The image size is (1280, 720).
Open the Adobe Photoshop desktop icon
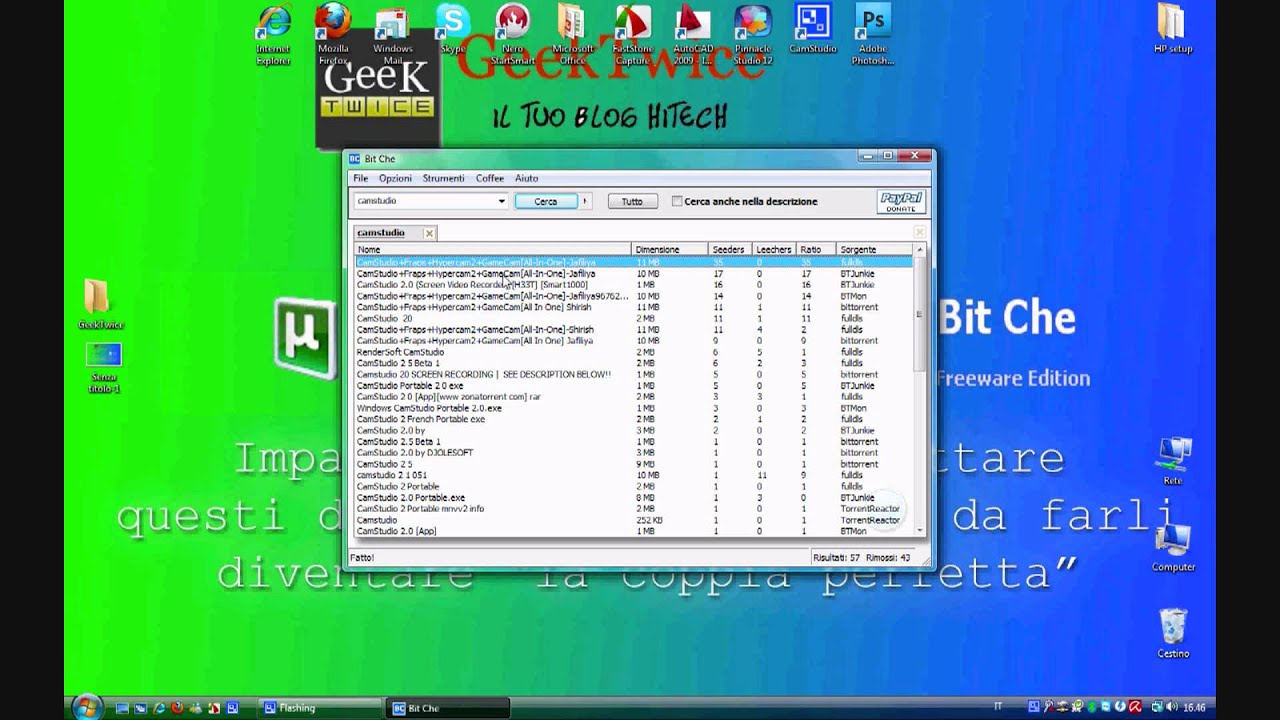tap(873, 36)
